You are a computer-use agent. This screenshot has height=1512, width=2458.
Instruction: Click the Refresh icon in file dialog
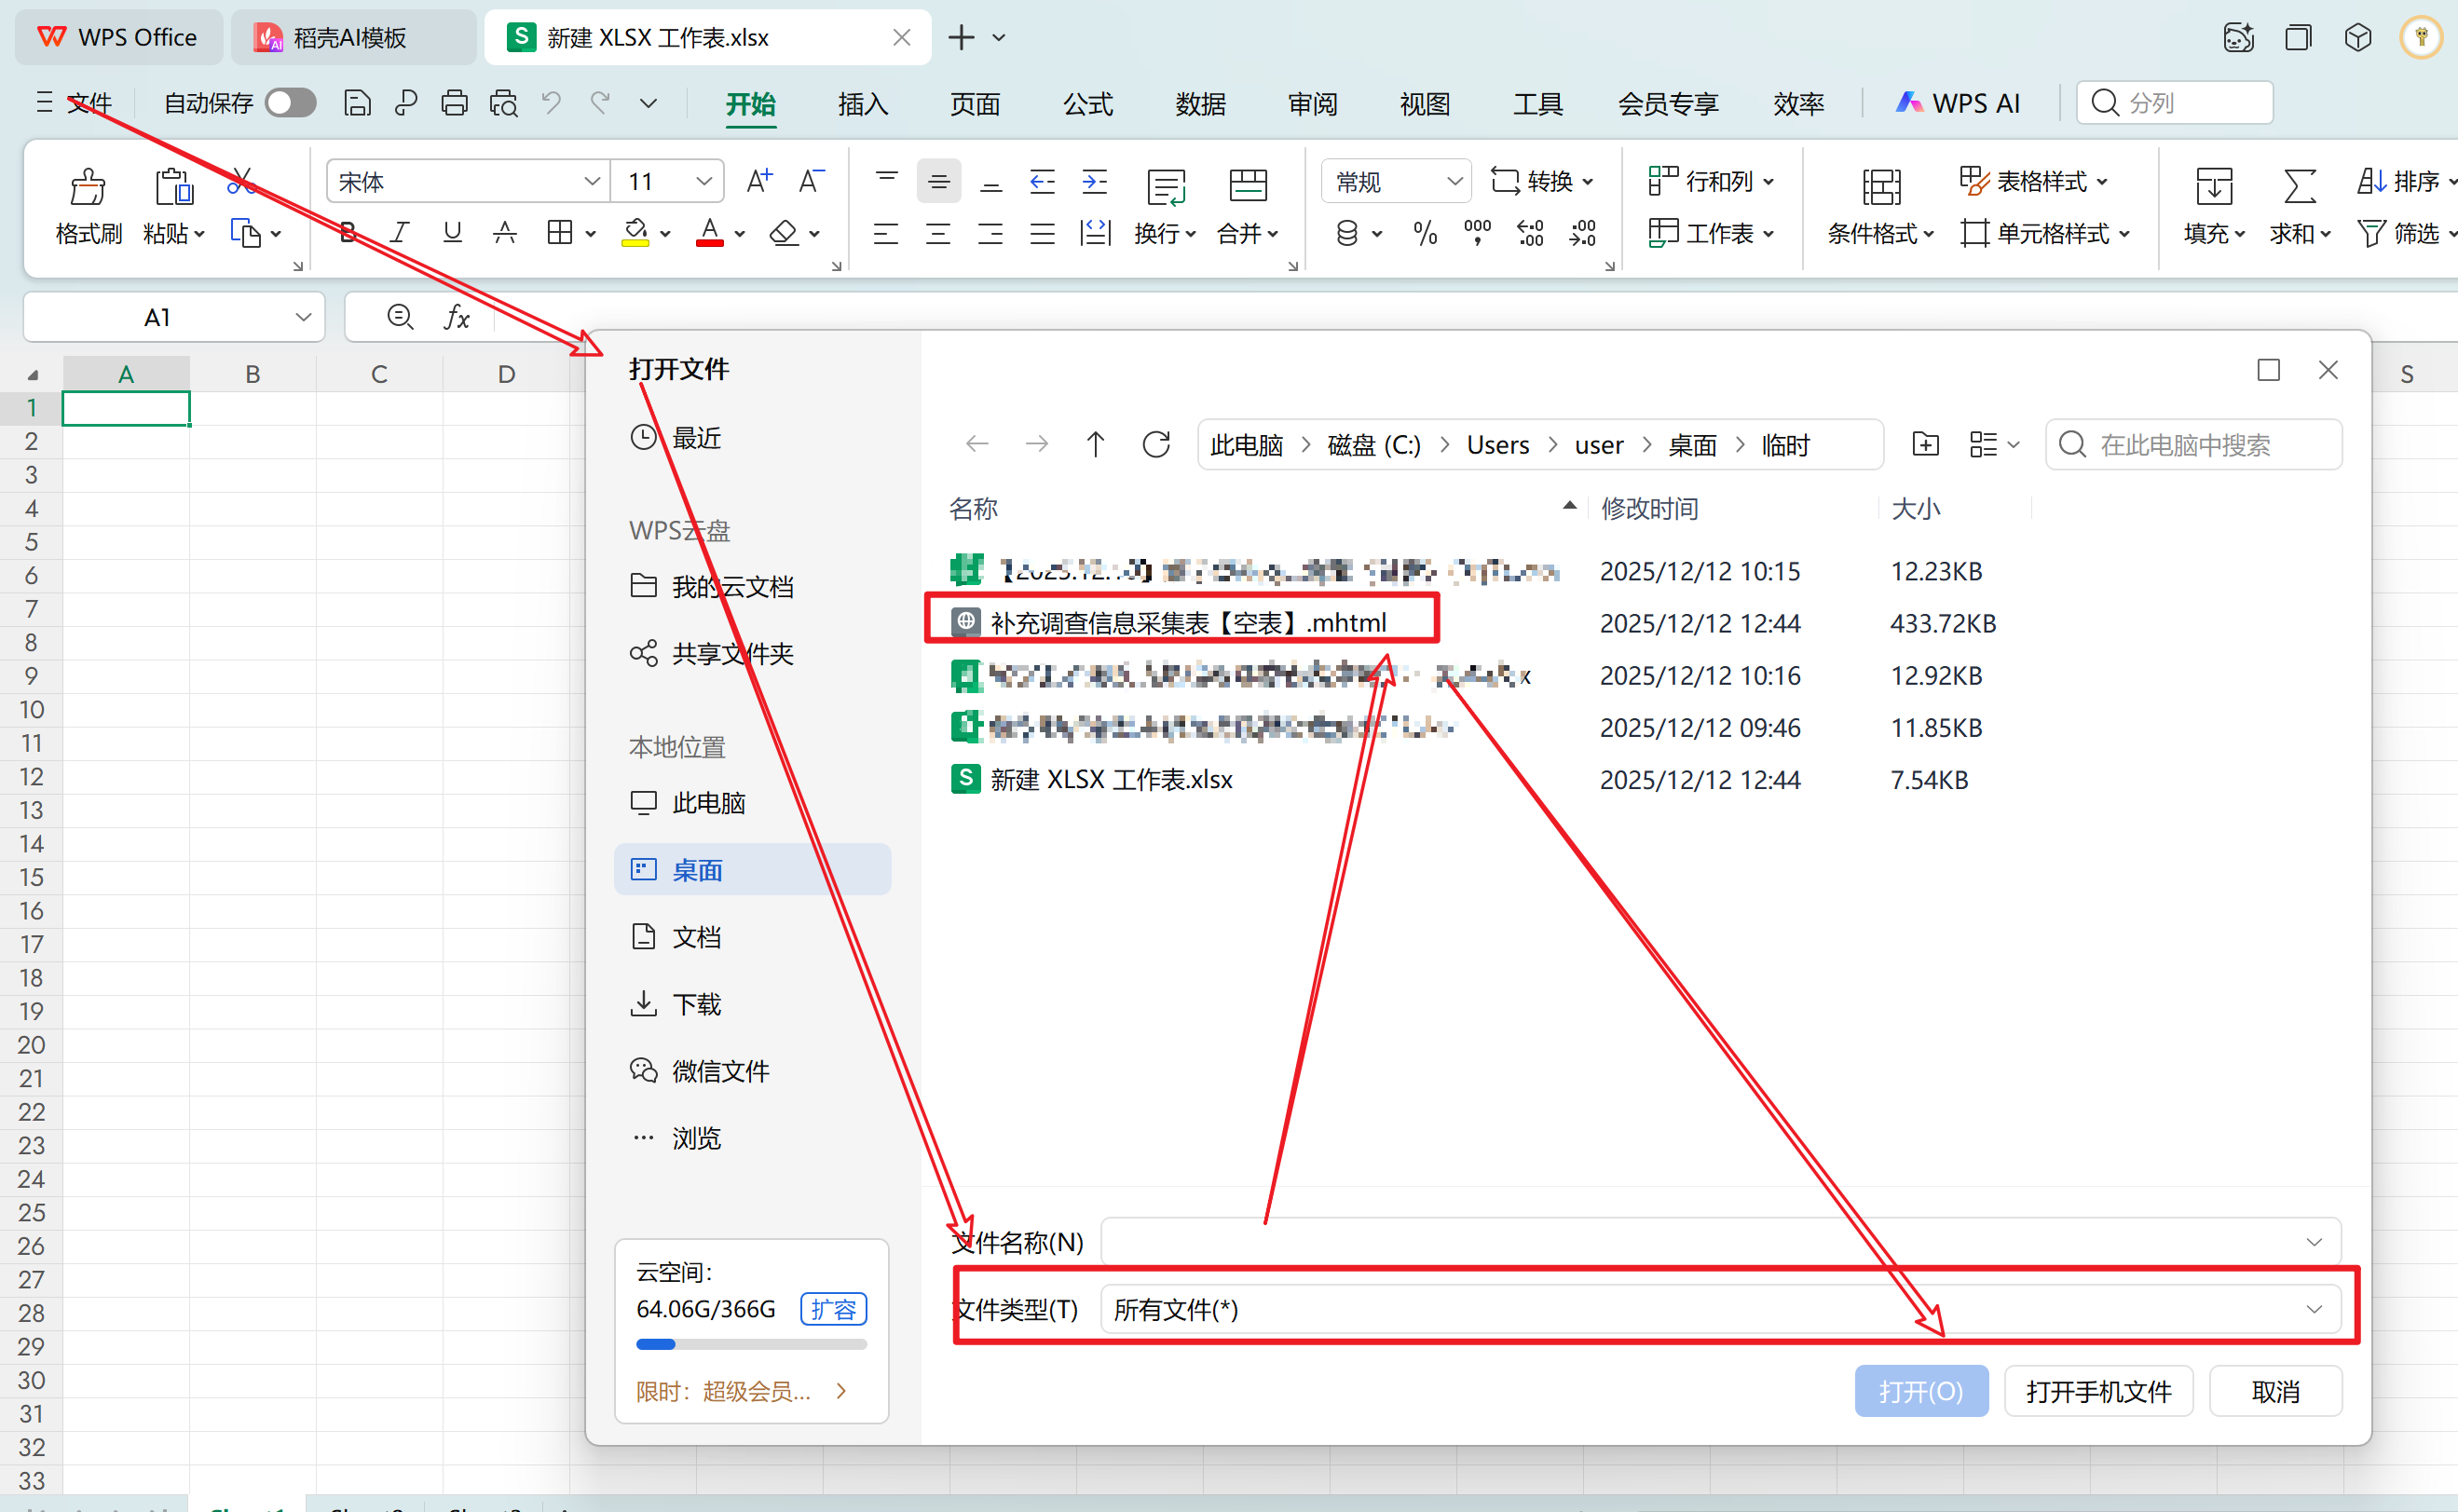(x=1156, y=444)
